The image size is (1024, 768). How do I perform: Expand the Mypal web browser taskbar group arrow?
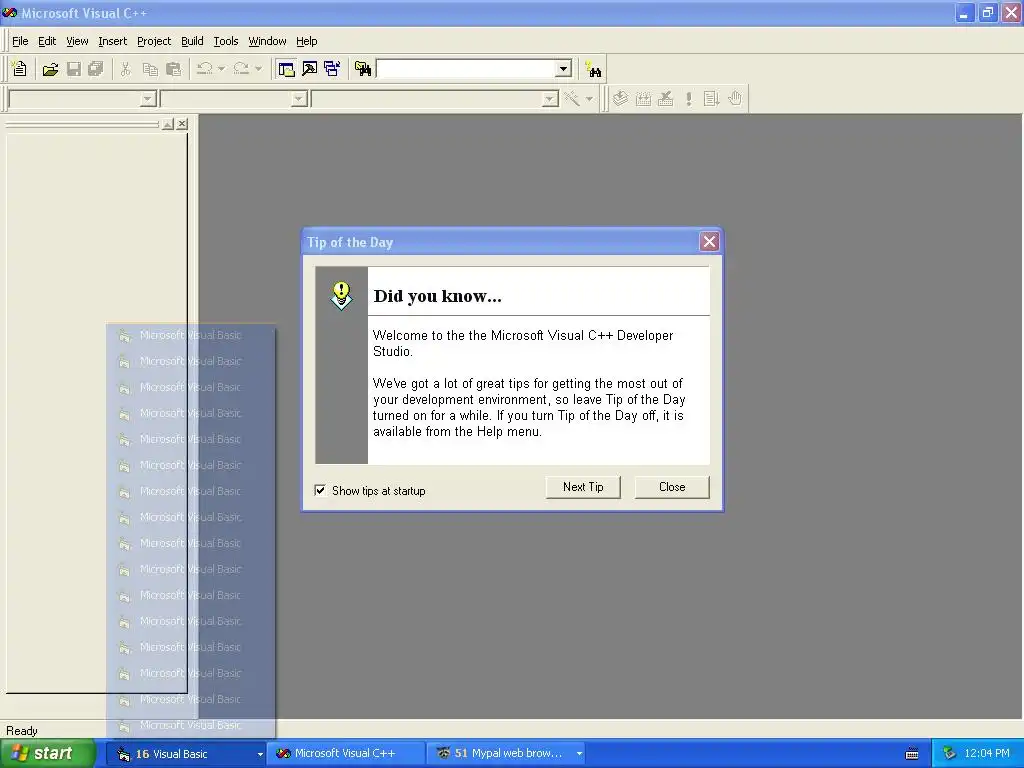pos(579,754)
